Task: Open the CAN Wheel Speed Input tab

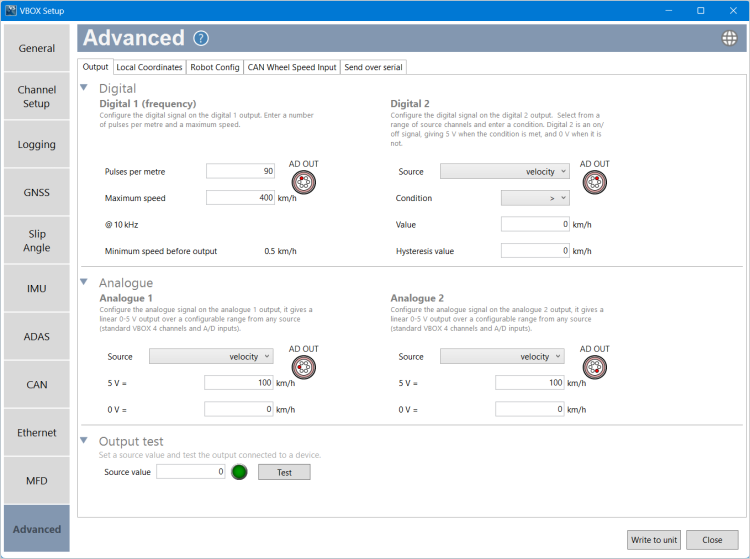Action: pos(292,67)
